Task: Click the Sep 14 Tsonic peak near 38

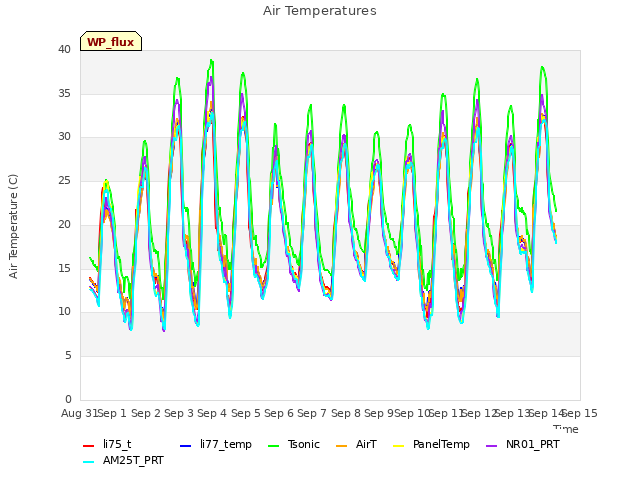Action: click(542, 67)
